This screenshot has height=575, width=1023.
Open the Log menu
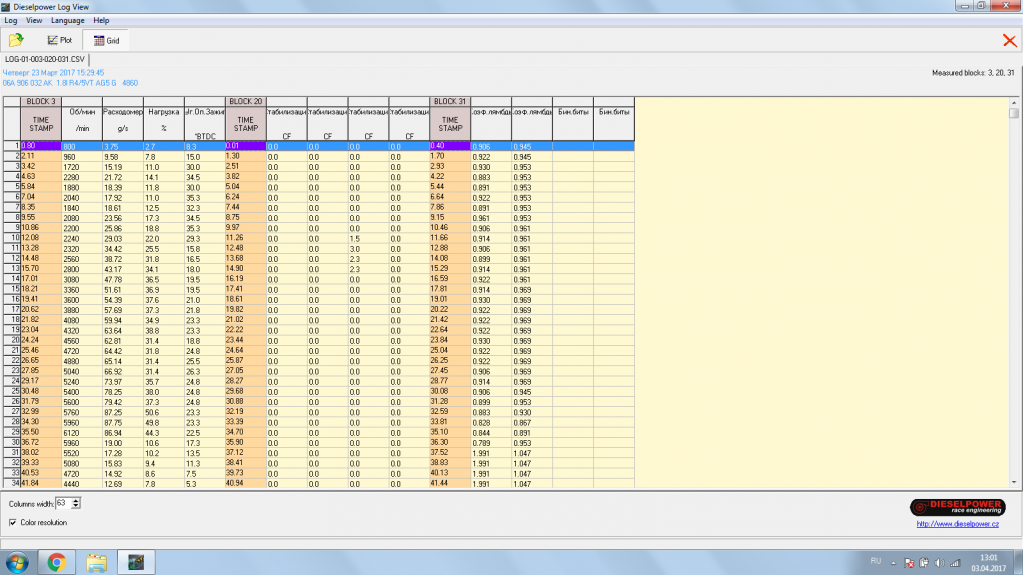[11, 20]
